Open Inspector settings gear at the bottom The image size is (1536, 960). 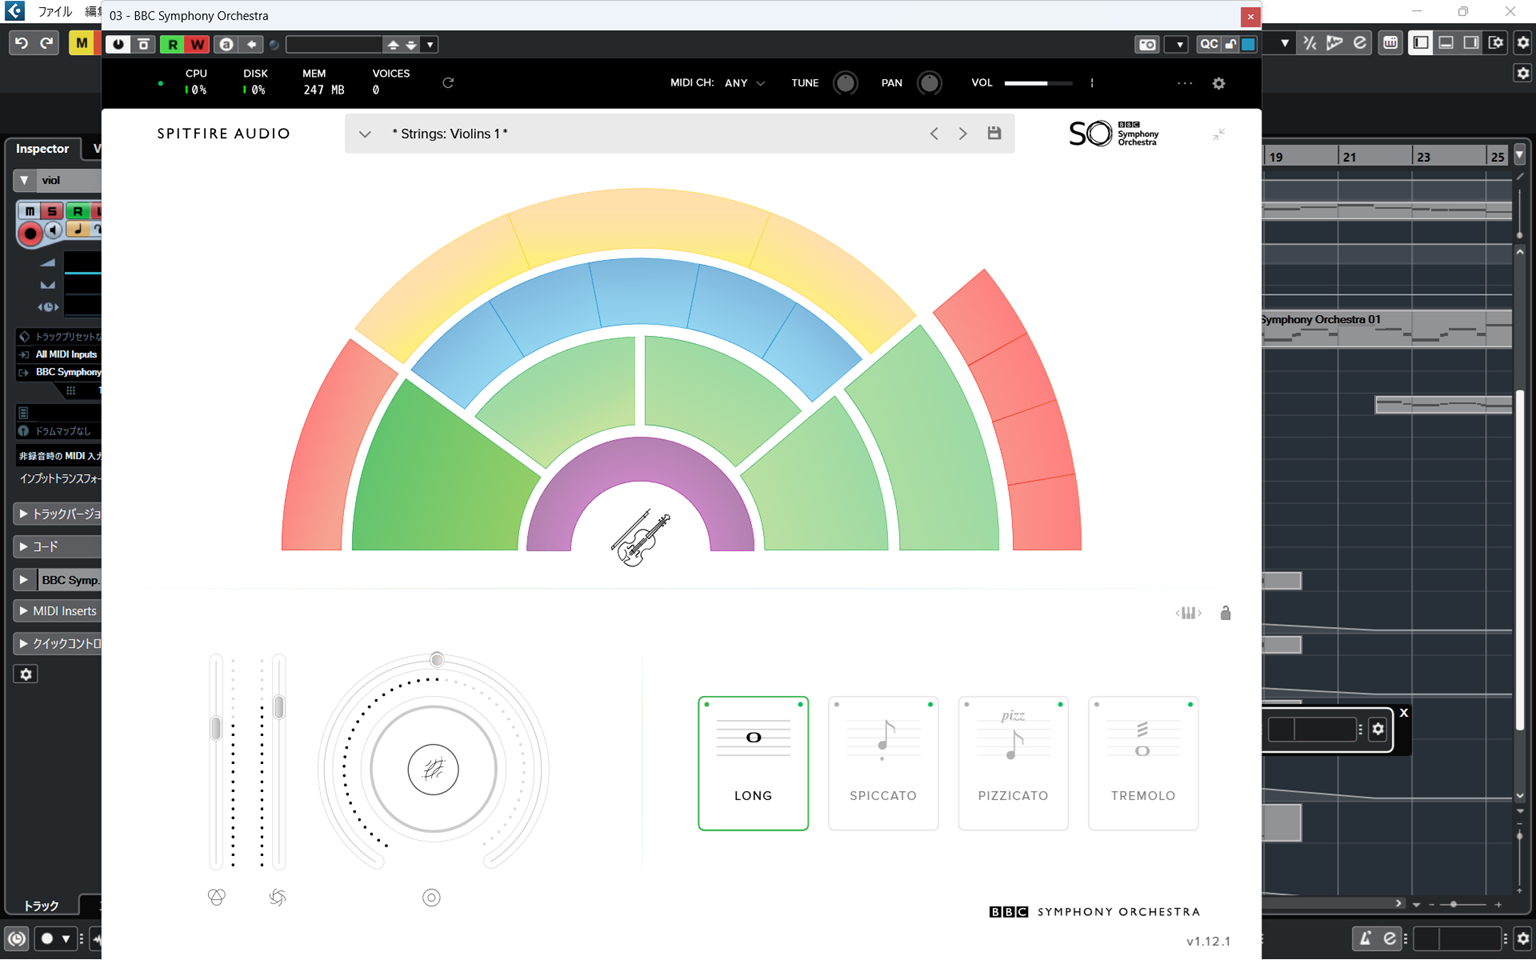[26, 674]
